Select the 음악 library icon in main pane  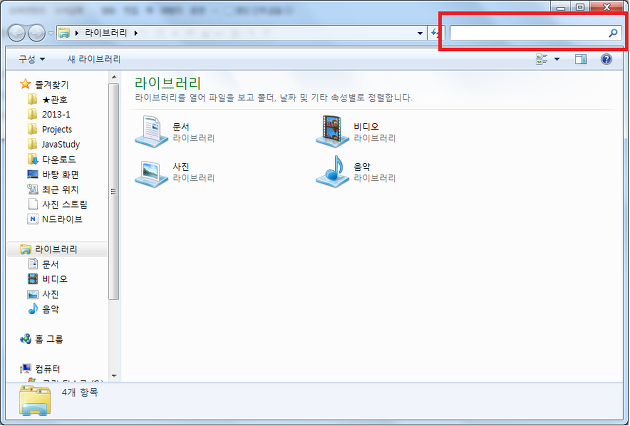[332, 172]
